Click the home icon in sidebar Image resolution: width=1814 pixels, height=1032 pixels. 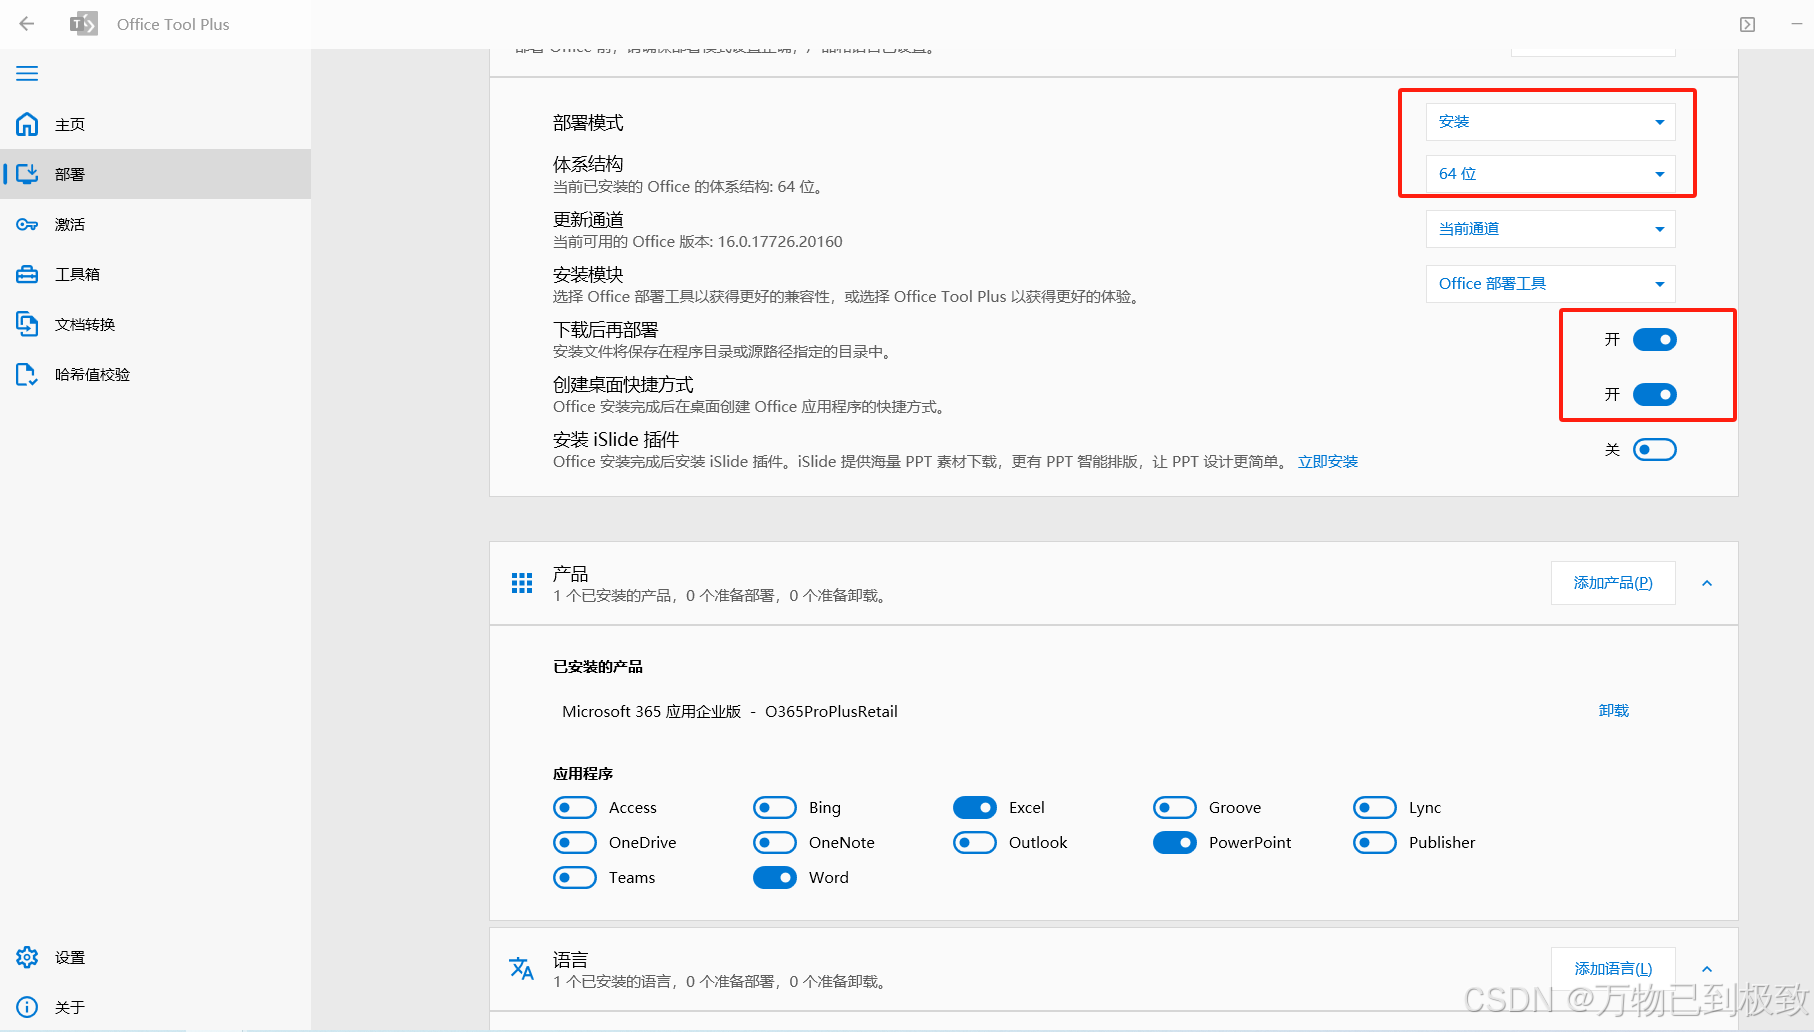(x=27, y=124)
